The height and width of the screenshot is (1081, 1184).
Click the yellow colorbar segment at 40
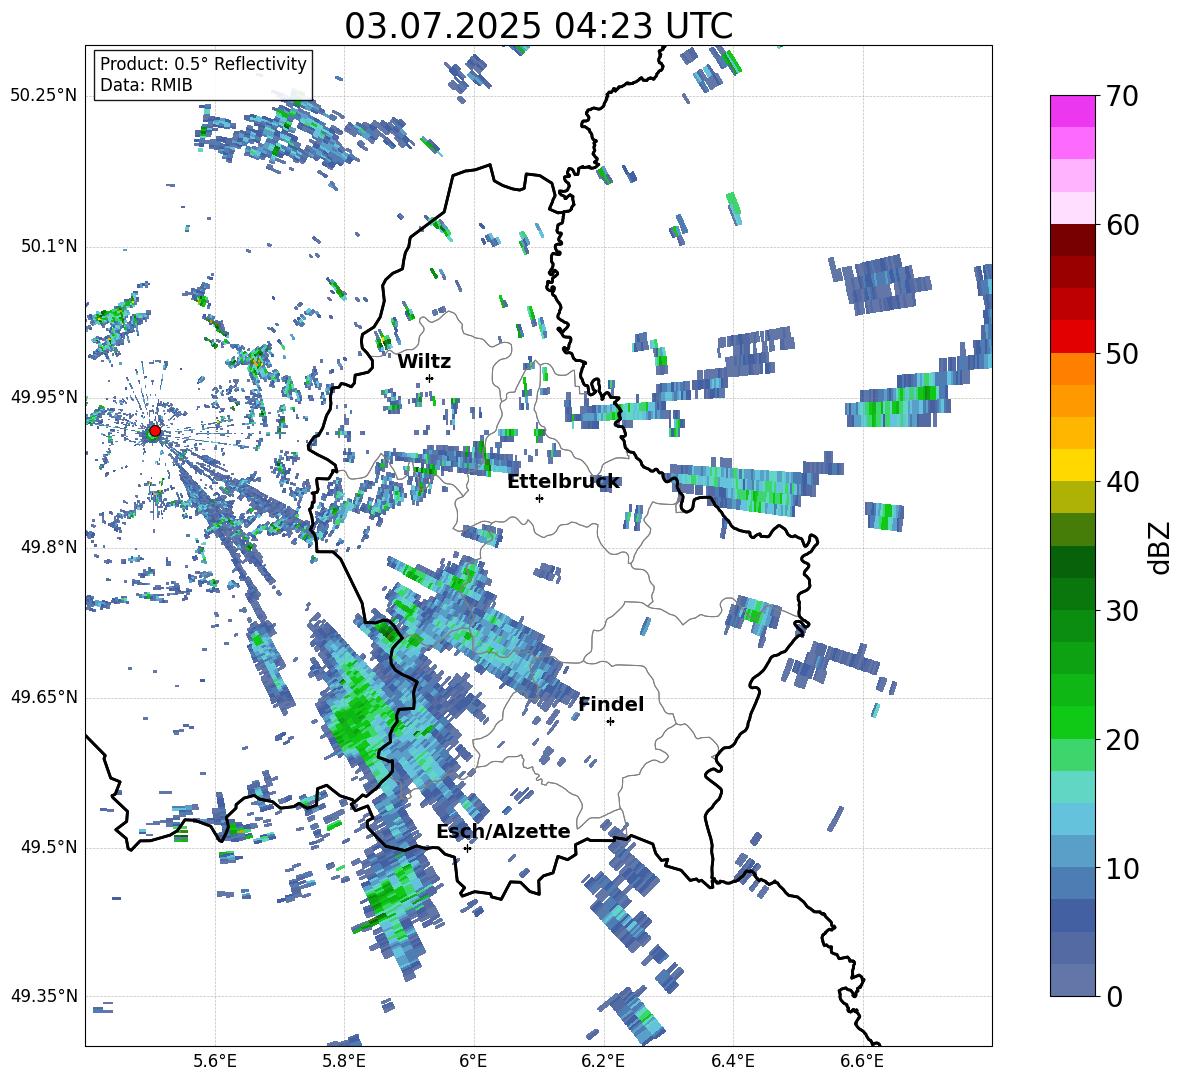coord(1072,465)
